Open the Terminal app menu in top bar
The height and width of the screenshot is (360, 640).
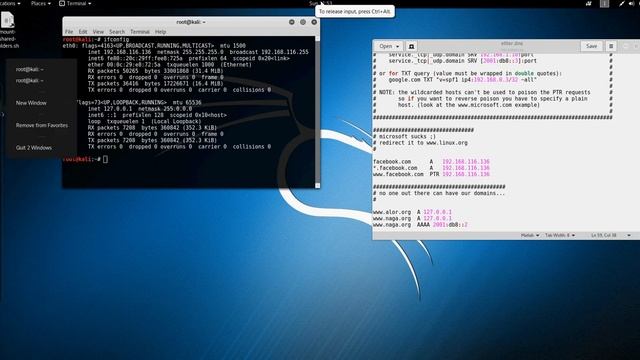[x=76, y=3]
